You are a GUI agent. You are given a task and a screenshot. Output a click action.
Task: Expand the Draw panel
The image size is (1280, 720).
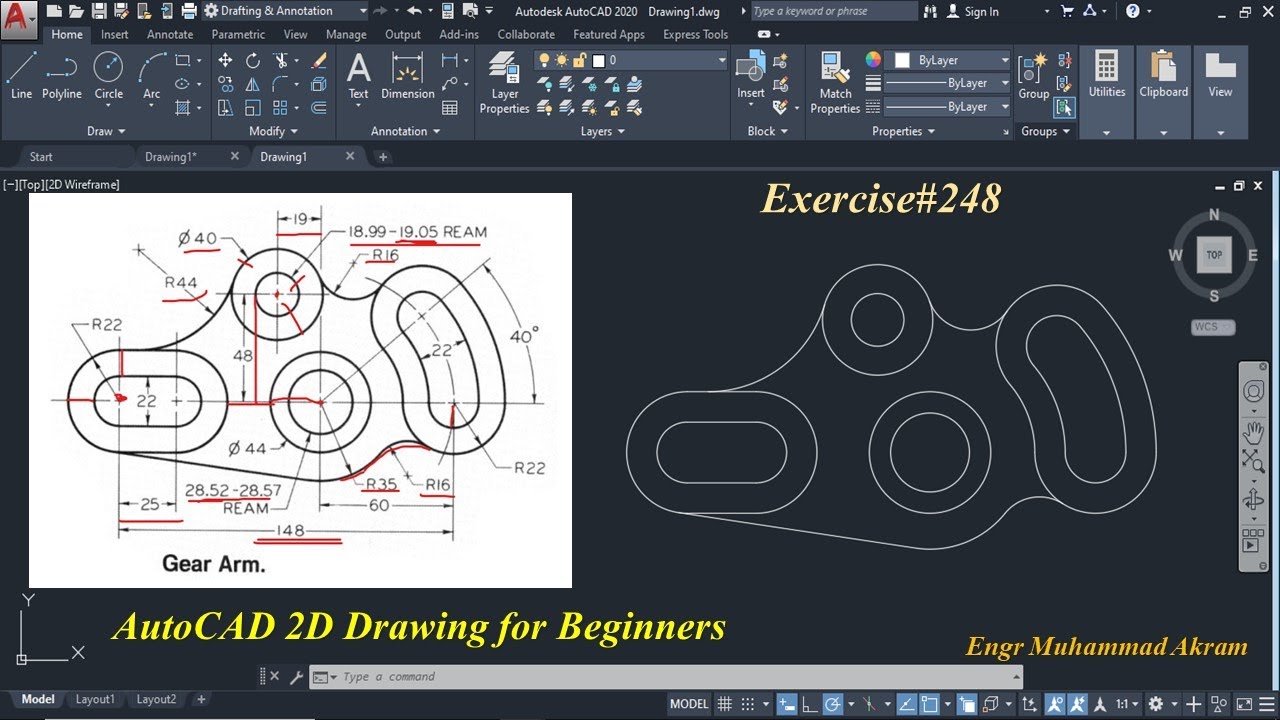tap(106, 131)
